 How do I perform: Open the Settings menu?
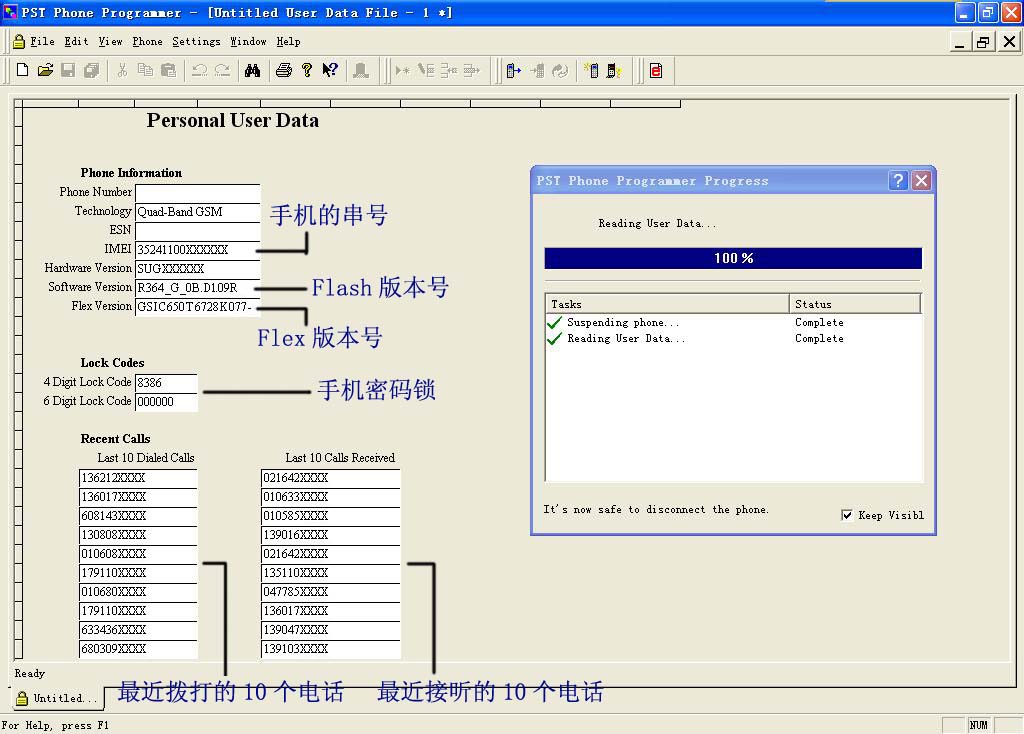click(x=196, y=41)
